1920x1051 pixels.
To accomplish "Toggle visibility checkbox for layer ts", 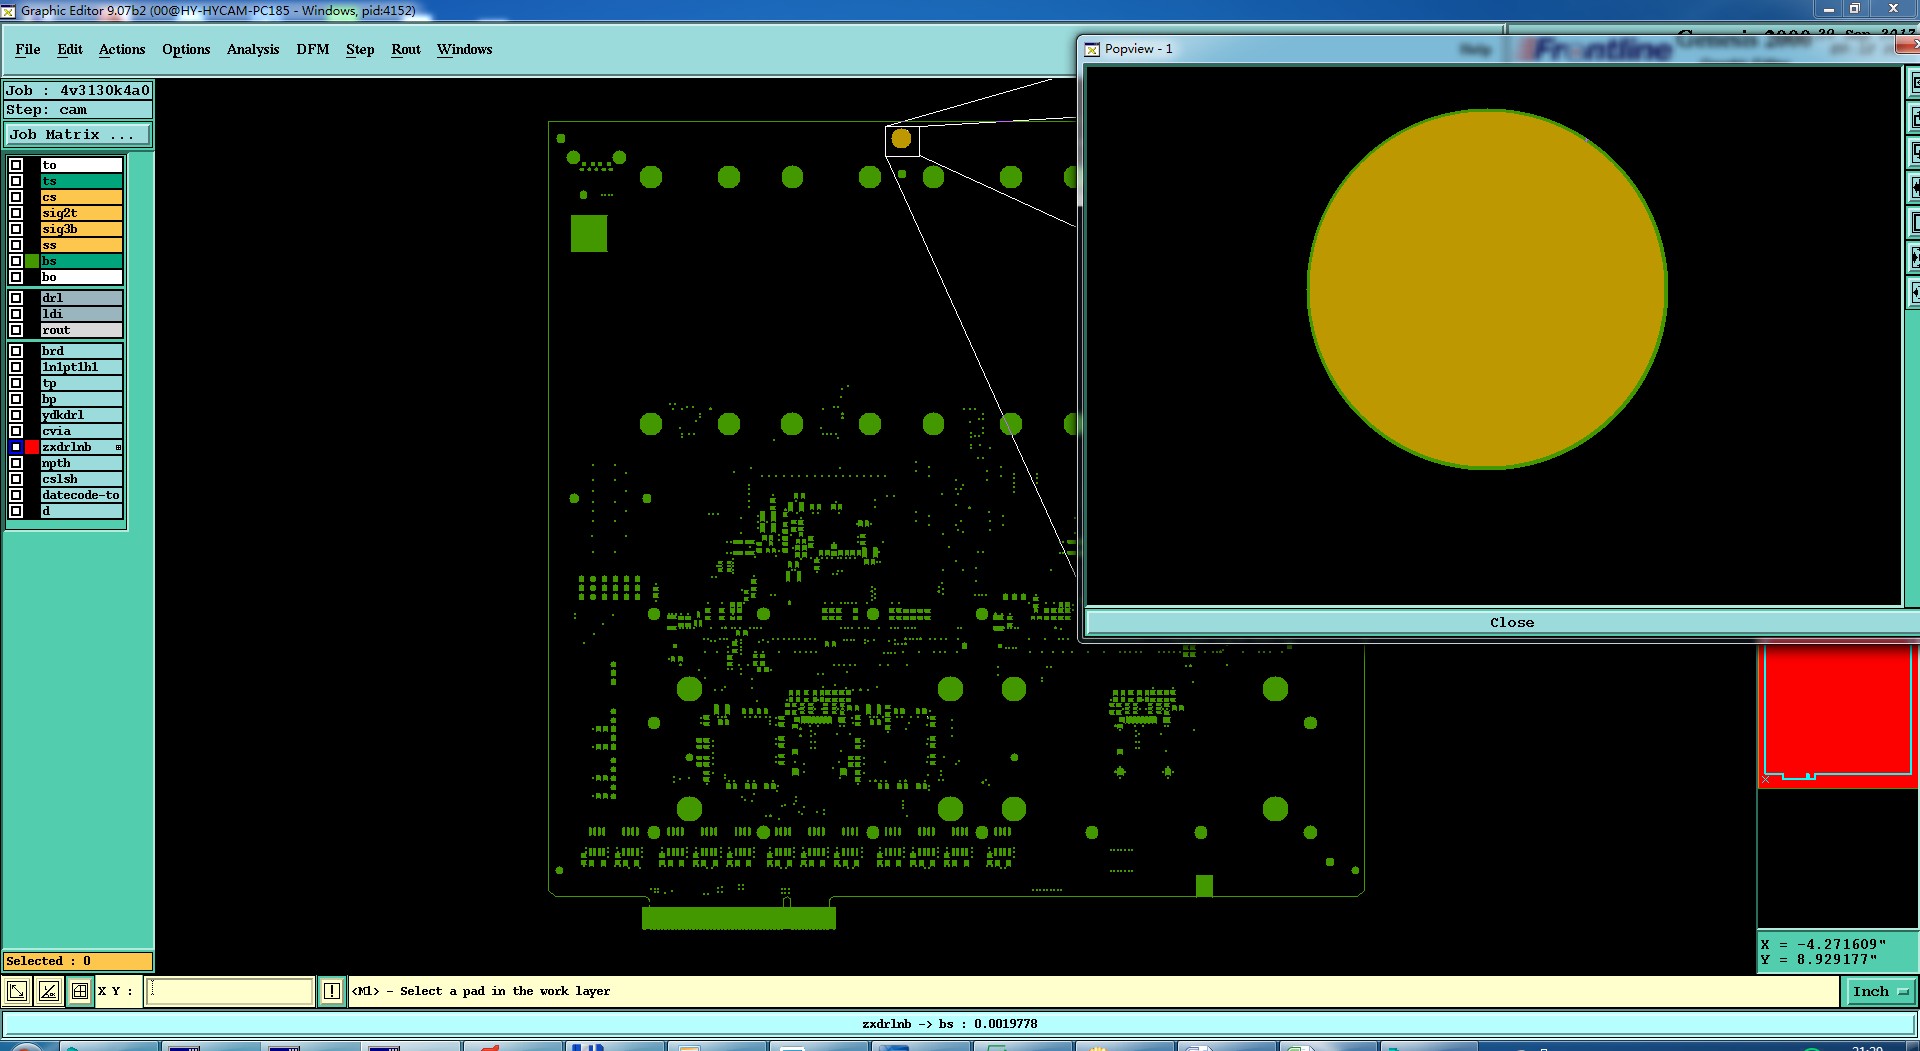I will point(16,181).
